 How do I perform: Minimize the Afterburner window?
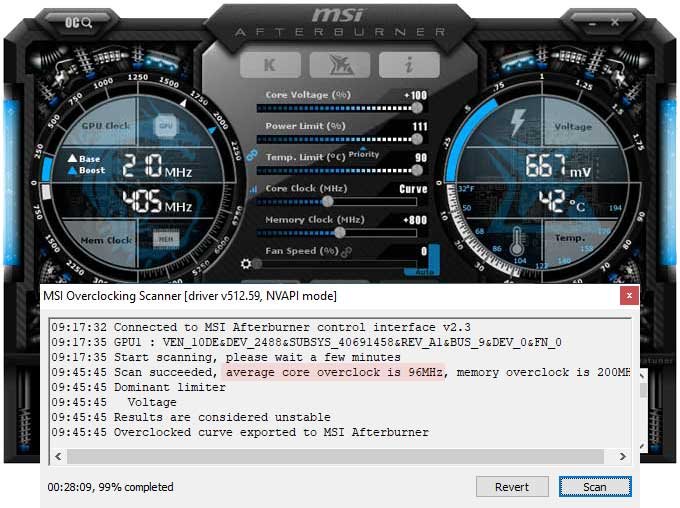pos(592,23)
